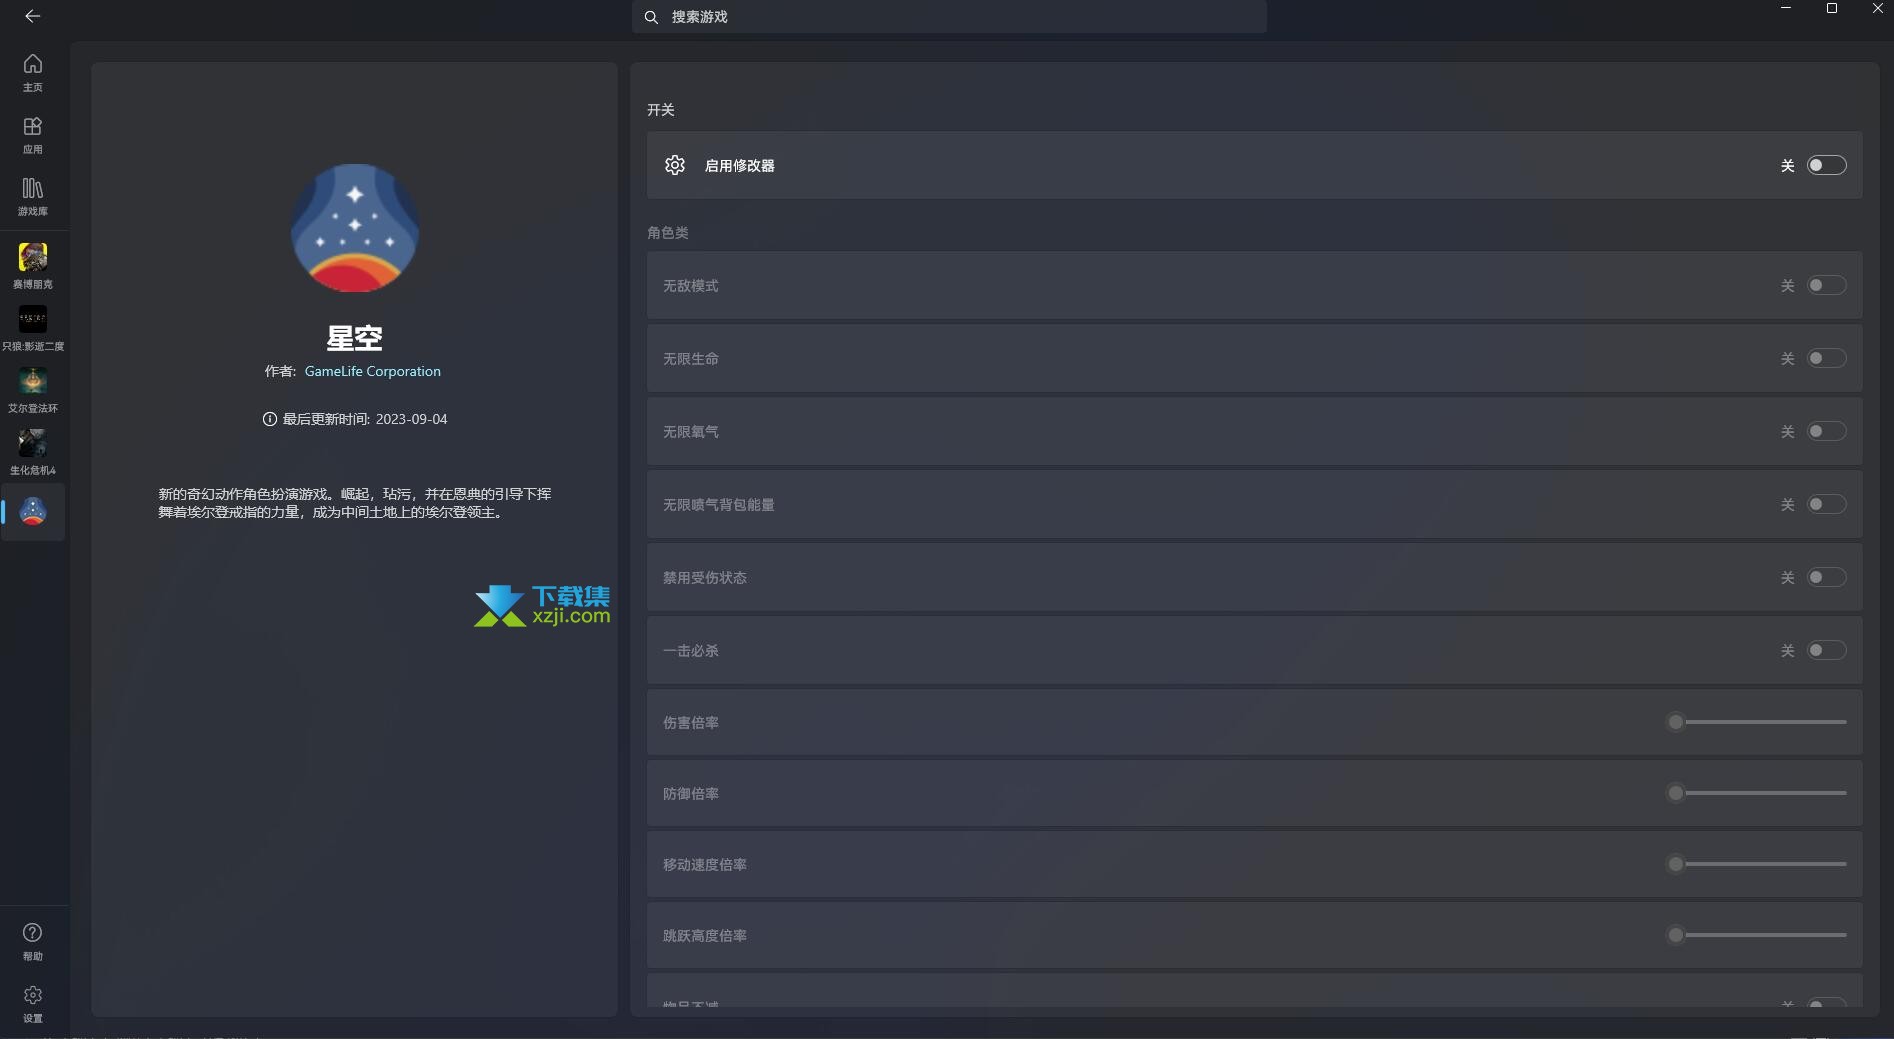Select the 赛博朋克 game icon

coord(33,257)
